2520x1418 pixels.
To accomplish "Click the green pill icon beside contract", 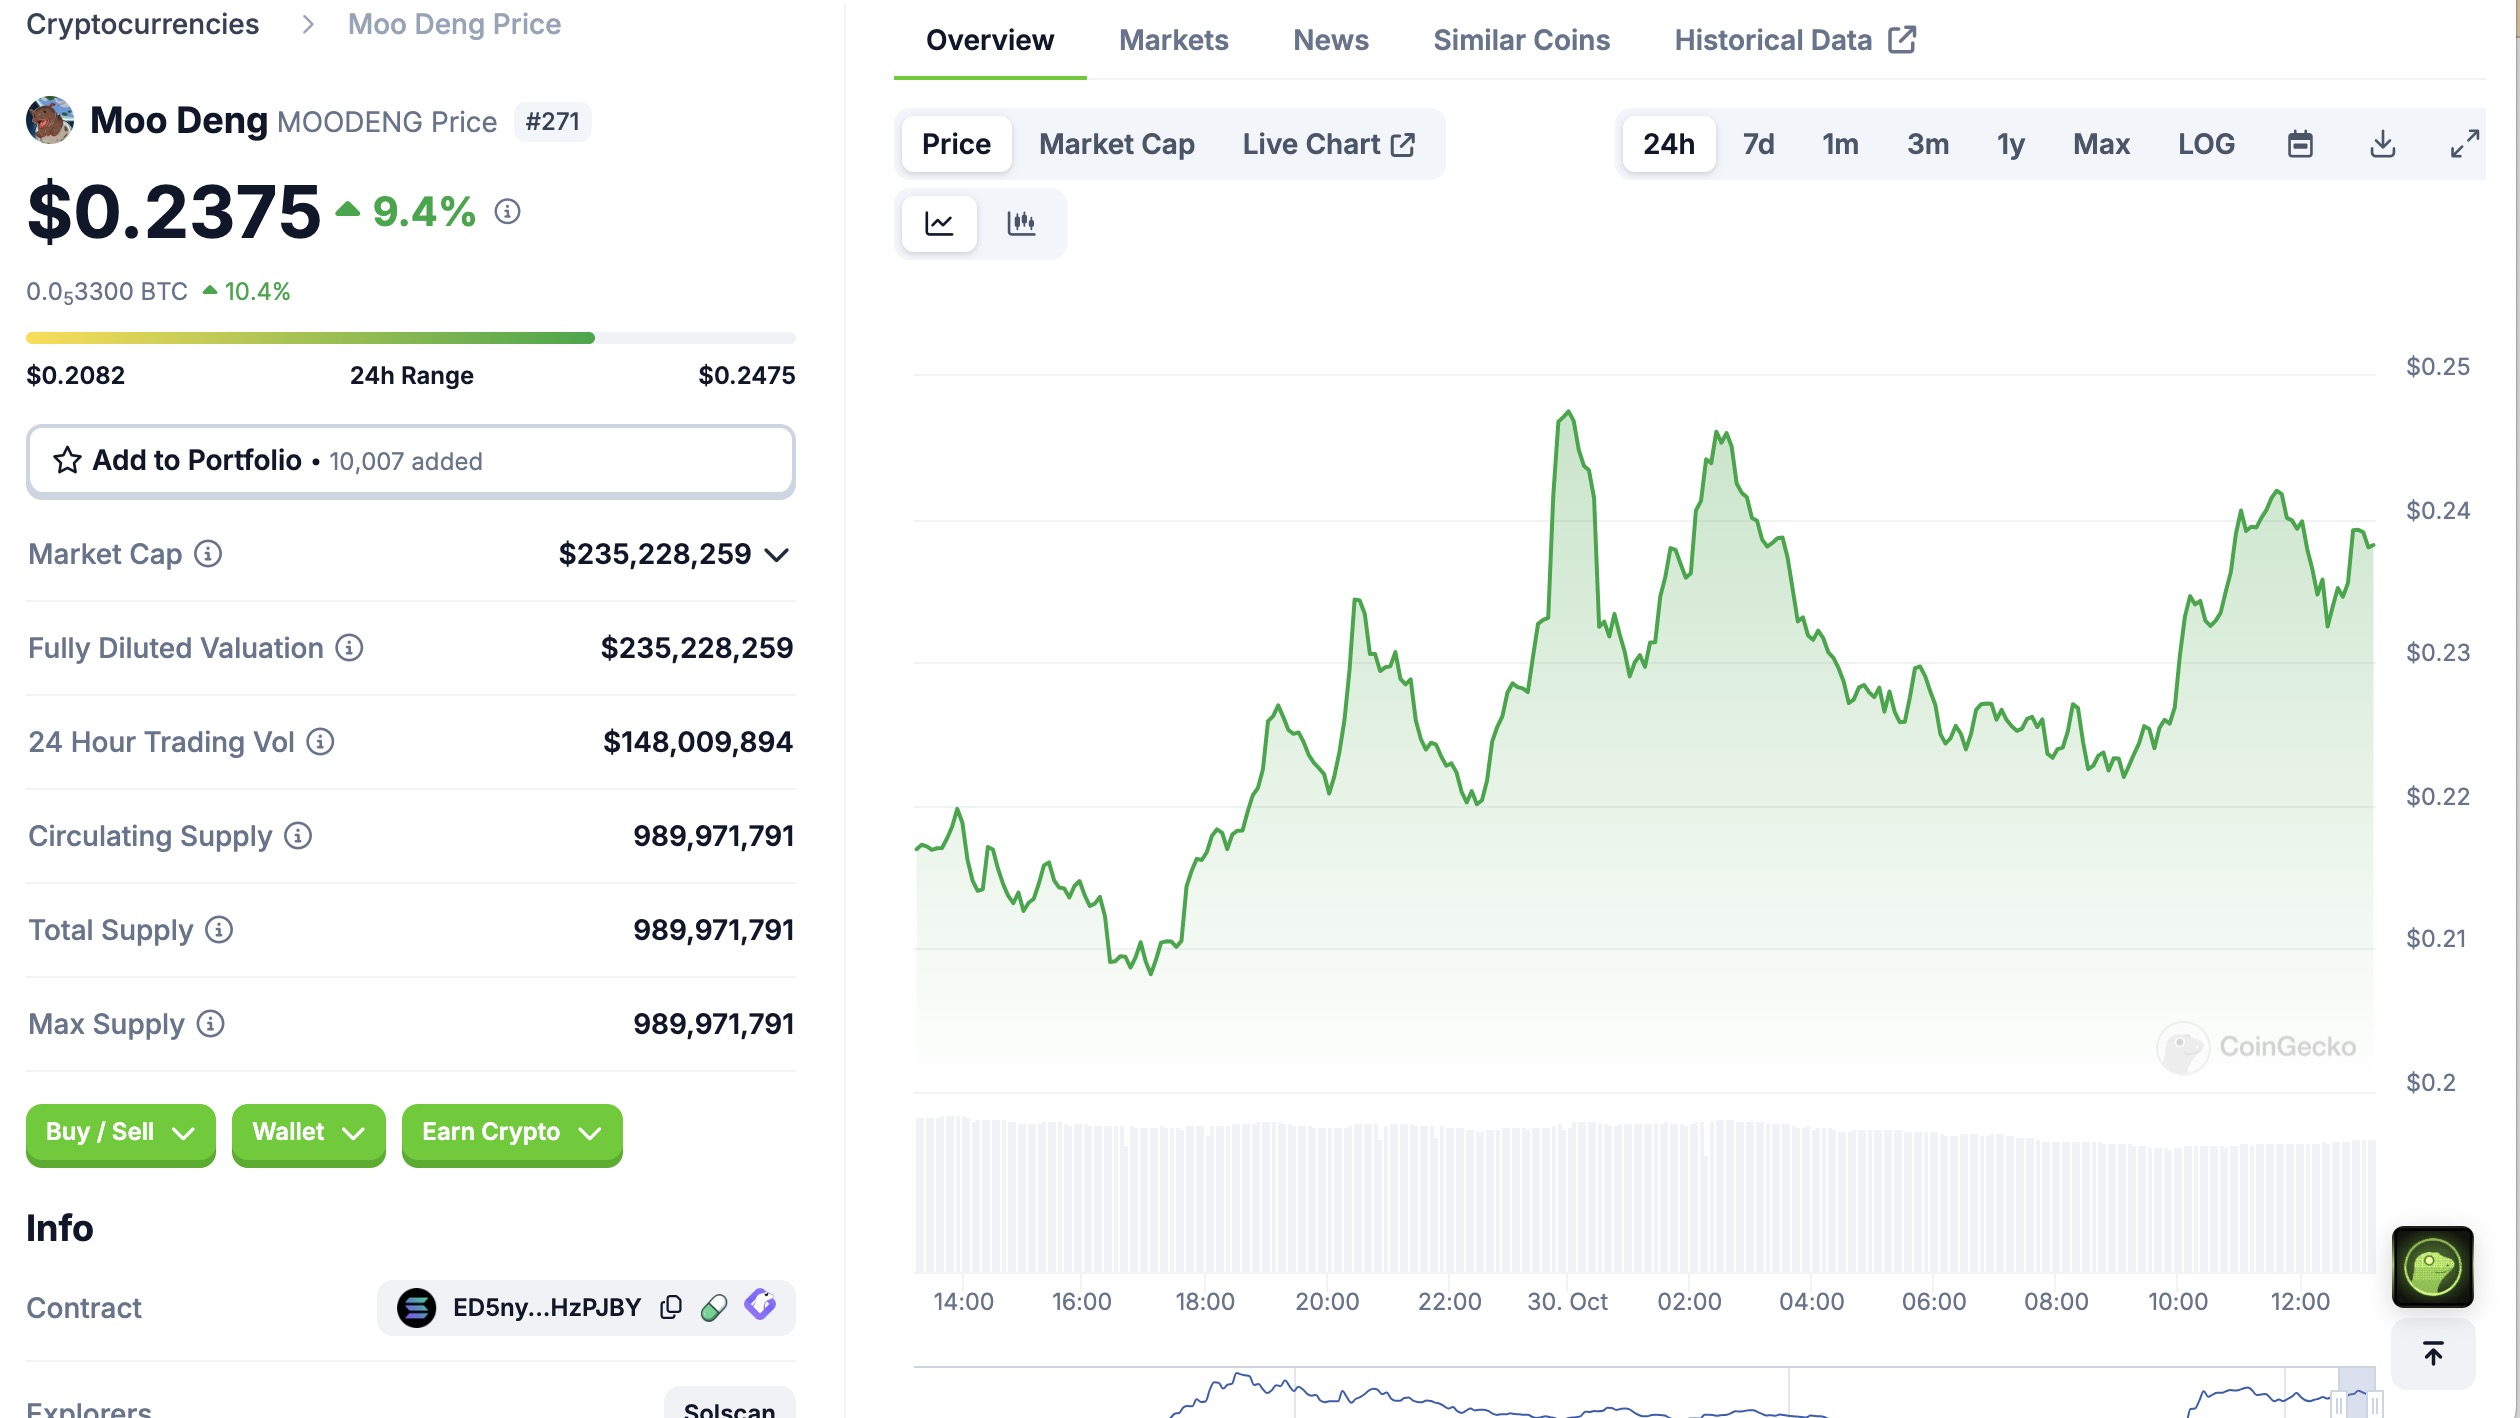I will click(x=714, y=1307).
